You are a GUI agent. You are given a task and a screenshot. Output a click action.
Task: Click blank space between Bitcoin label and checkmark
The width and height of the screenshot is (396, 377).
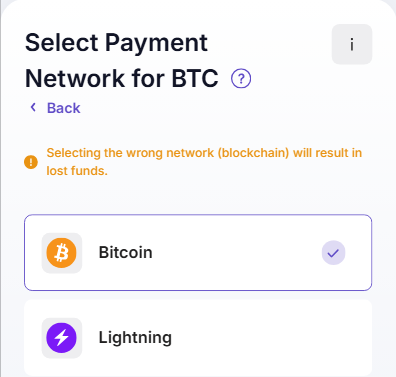pyautogui.click(x=237, y=253)
